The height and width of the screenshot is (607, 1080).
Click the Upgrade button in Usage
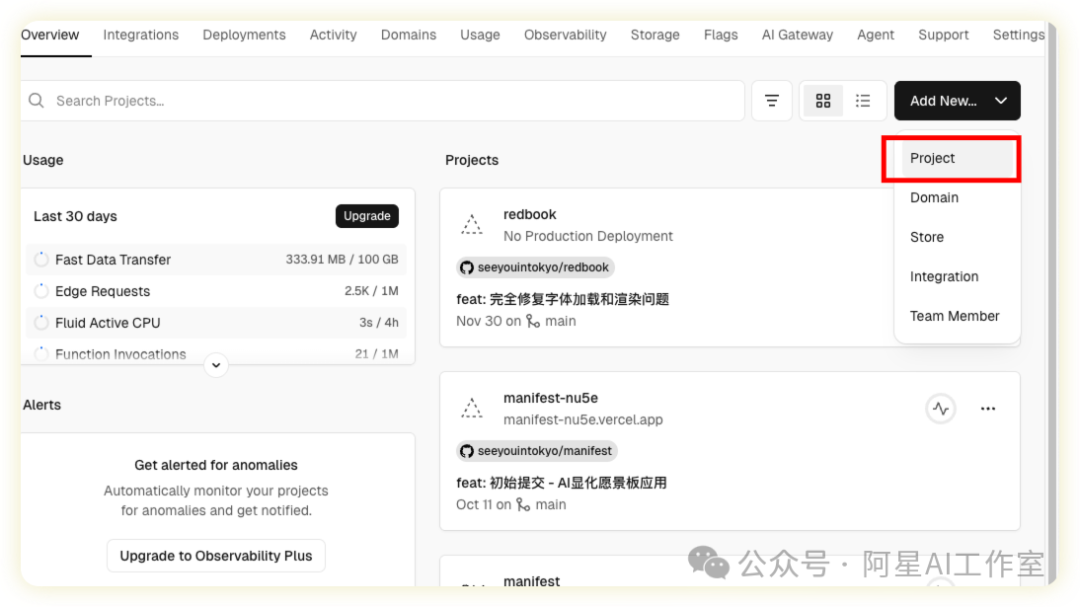[x=367, y=216]
